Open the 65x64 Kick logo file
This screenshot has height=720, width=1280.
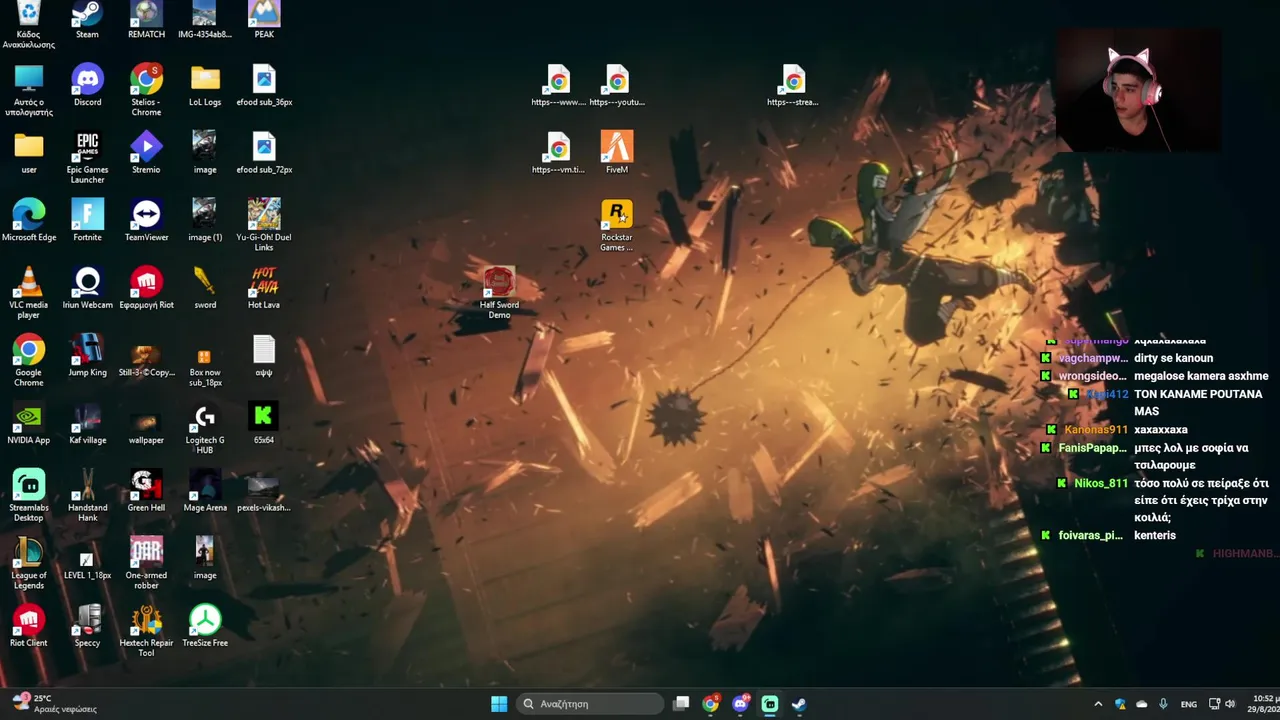264,423
